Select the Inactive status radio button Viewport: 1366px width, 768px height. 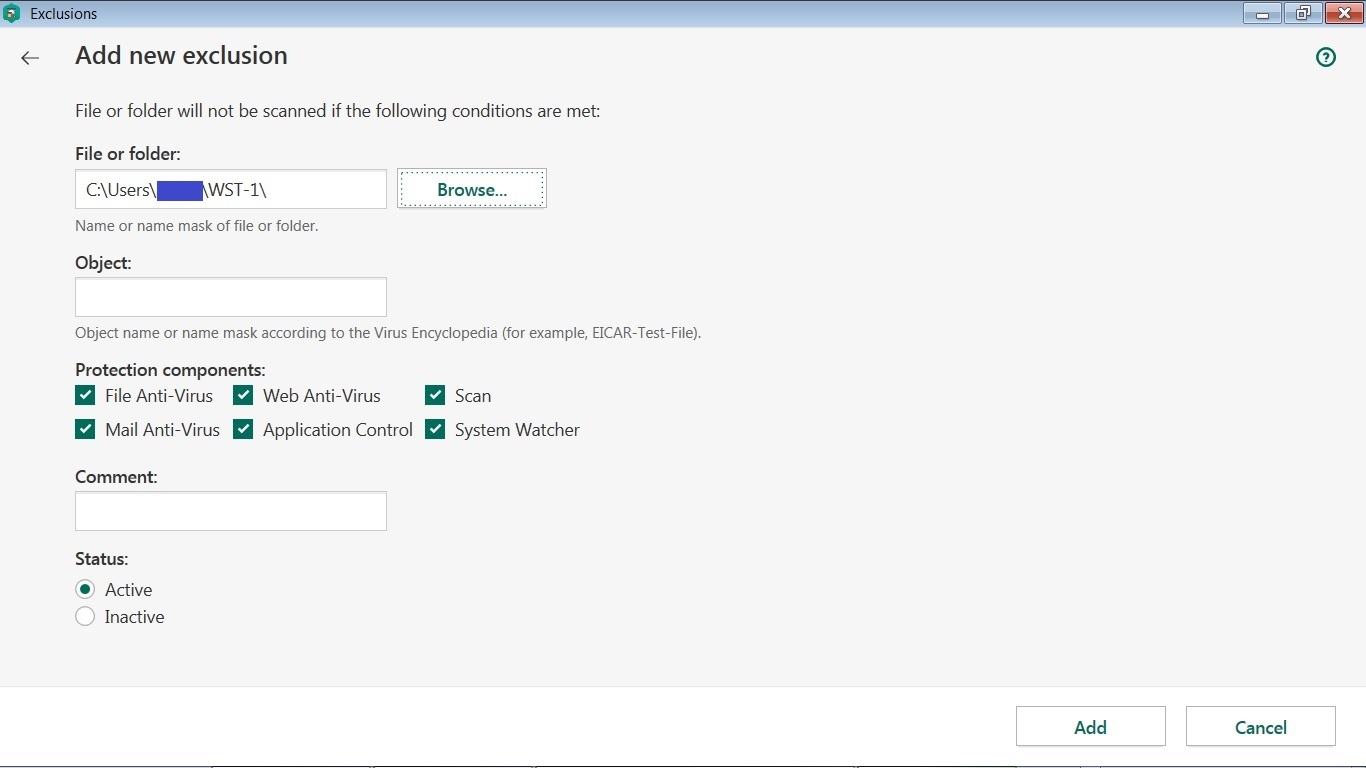coord(85,617)
